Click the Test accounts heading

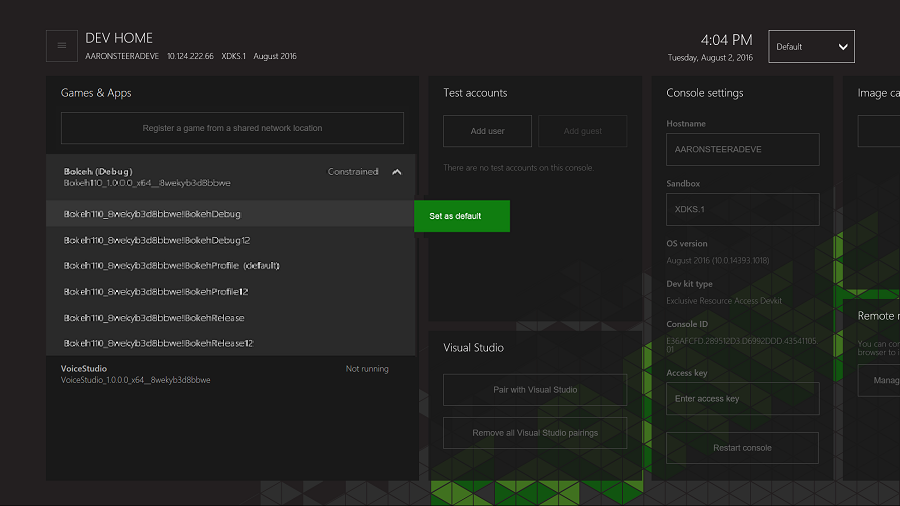(x=475, y=93)
